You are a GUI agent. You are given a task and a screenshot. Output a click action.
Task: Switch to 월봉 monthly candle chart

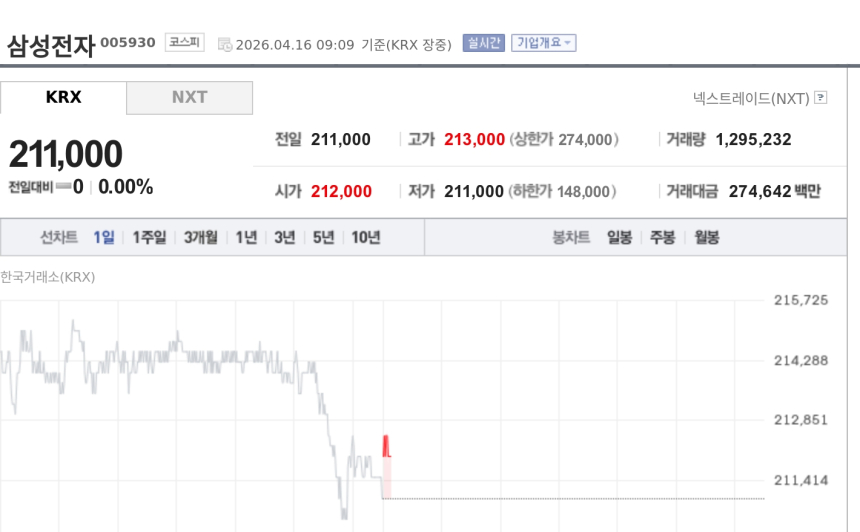[x=706, y=237]
